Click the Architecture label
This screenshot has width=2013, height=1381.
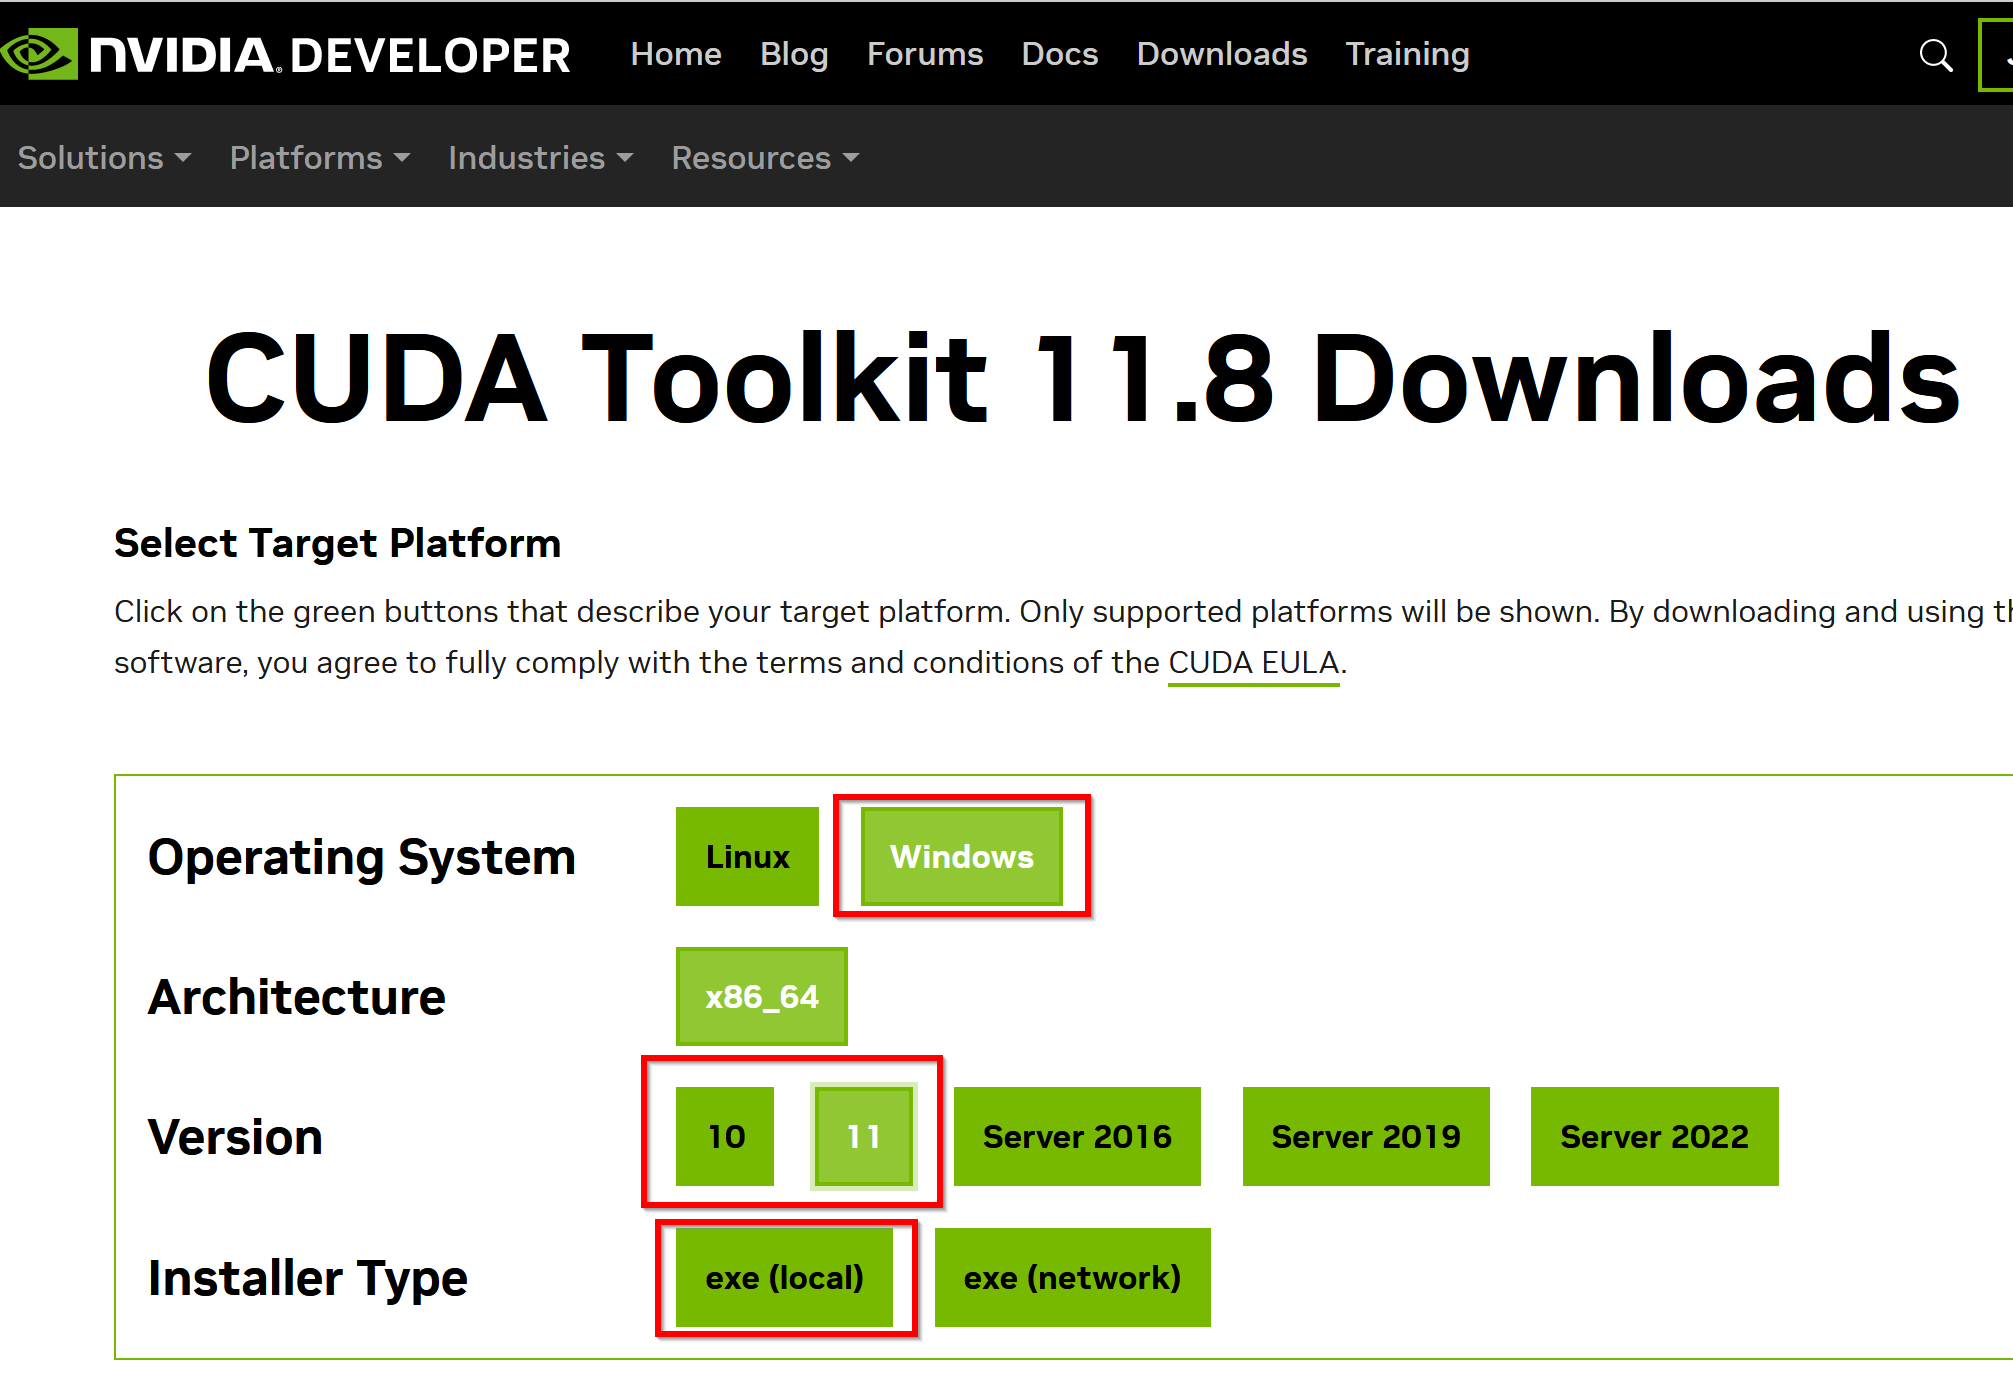[297, 997]
